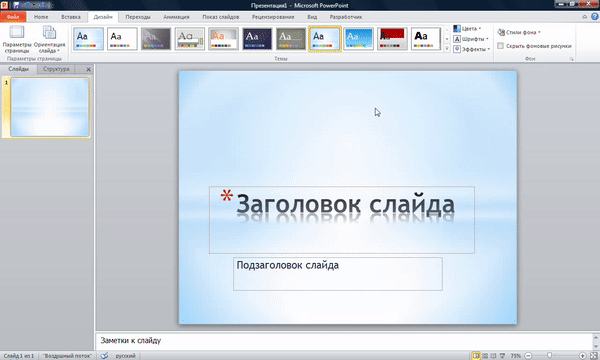Switch to the Слайды pane tab
The width and height of the screenshot is (600, 360).
(18, 69)
